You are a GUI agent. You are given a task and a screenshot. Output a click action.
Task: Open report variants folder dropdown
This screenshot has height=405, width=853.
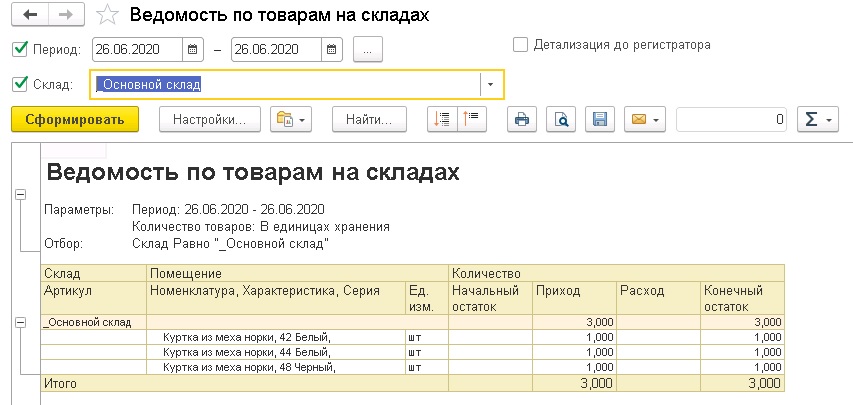click(x=291, y=119)
